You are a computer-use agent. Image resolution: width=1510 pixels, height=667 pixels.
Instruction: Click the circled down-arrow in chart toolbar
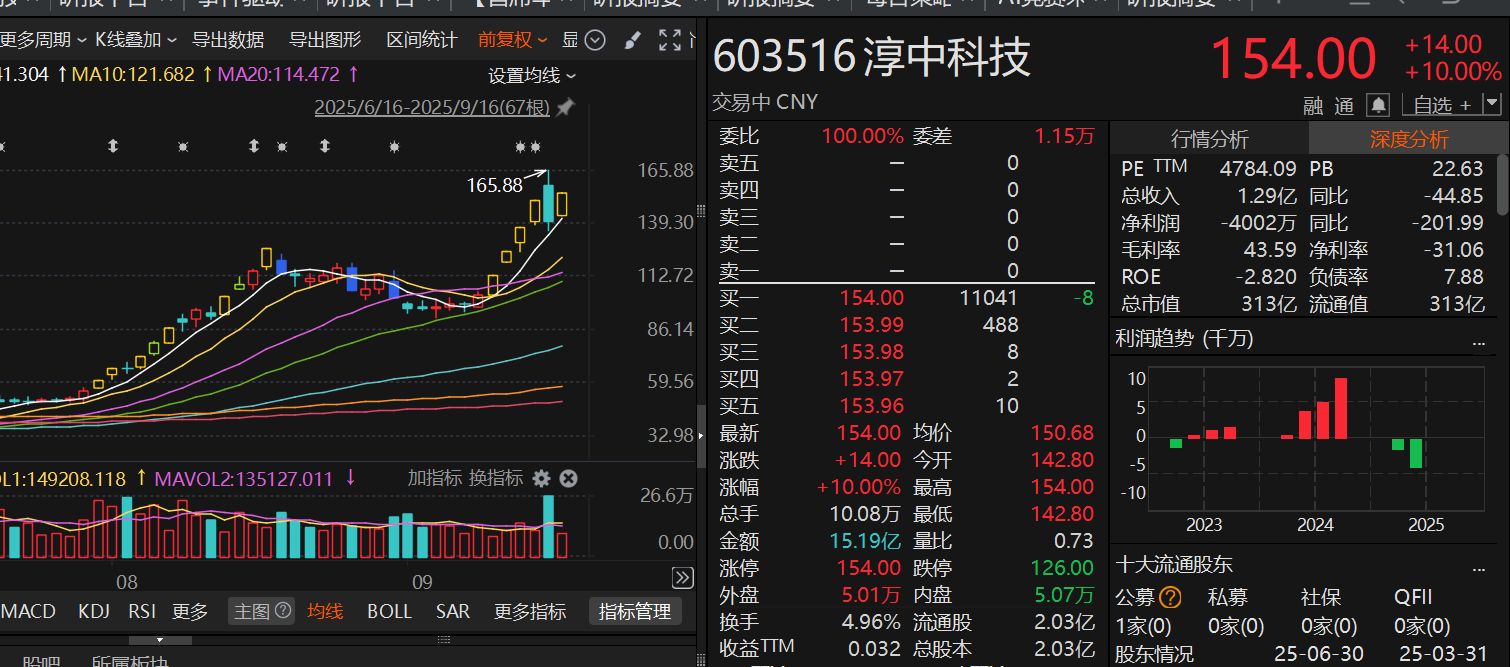pyautogui.click(x=595, y=40)
